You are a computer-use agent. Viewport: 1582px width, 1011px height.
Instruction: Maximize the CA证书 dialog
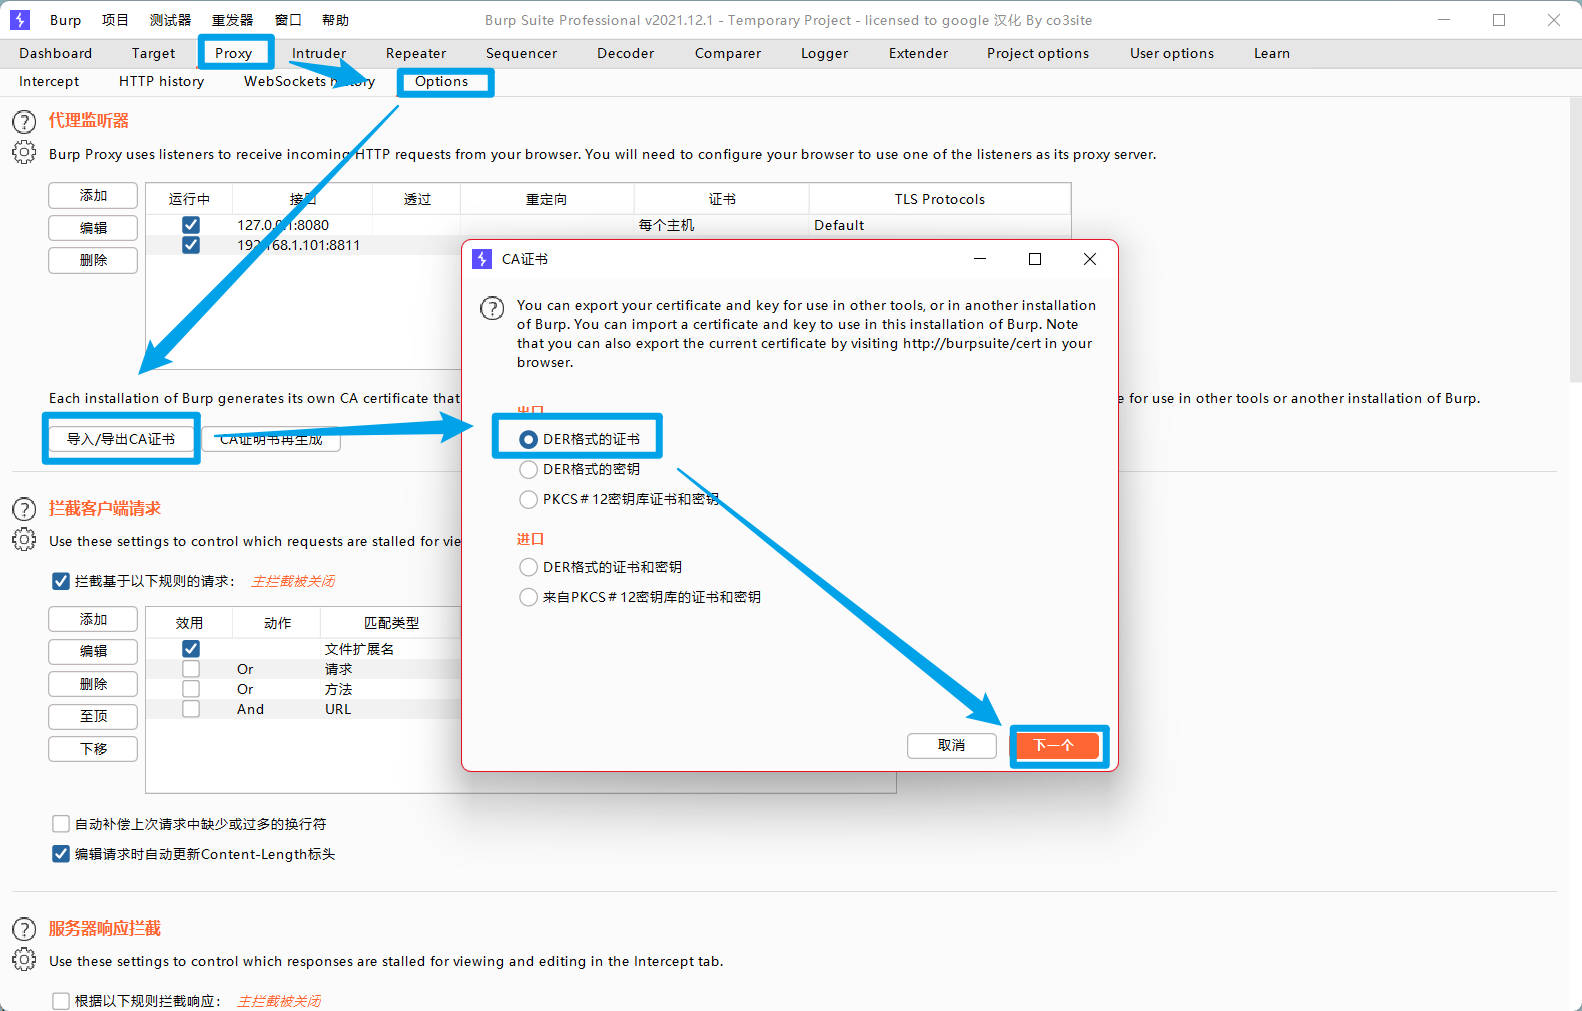tap(1035, 259)
